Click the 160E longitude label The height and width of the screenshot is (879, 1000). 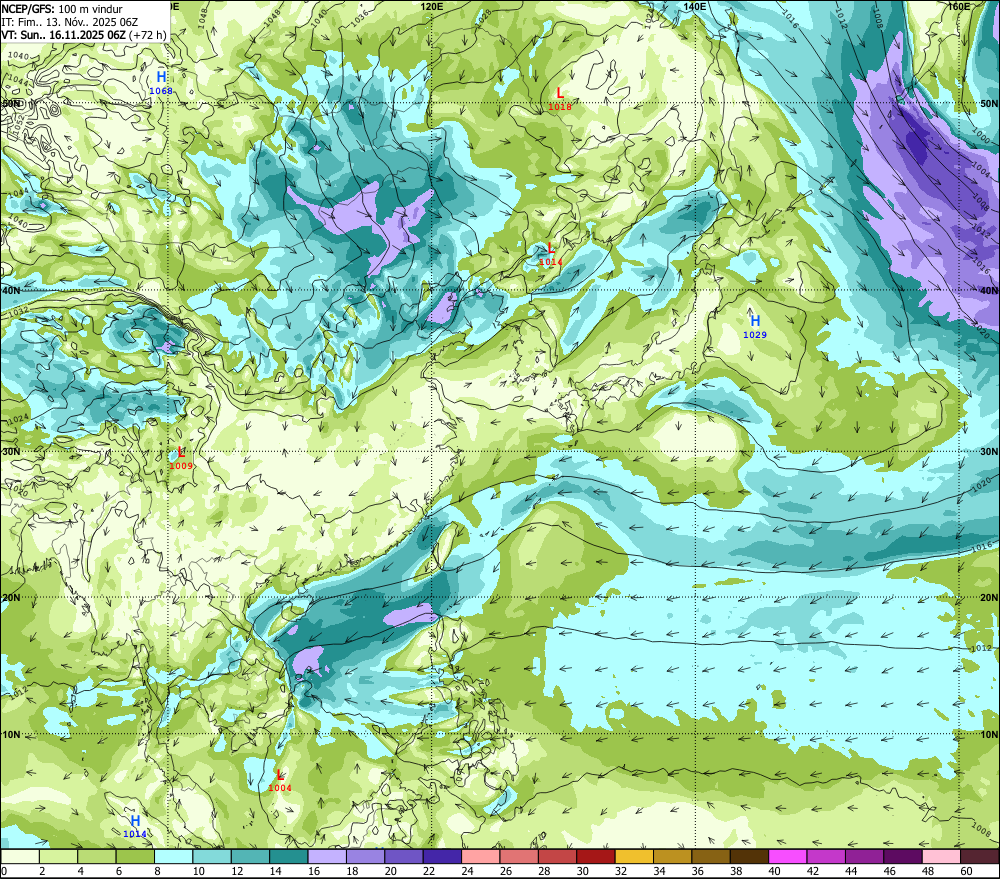959,6
